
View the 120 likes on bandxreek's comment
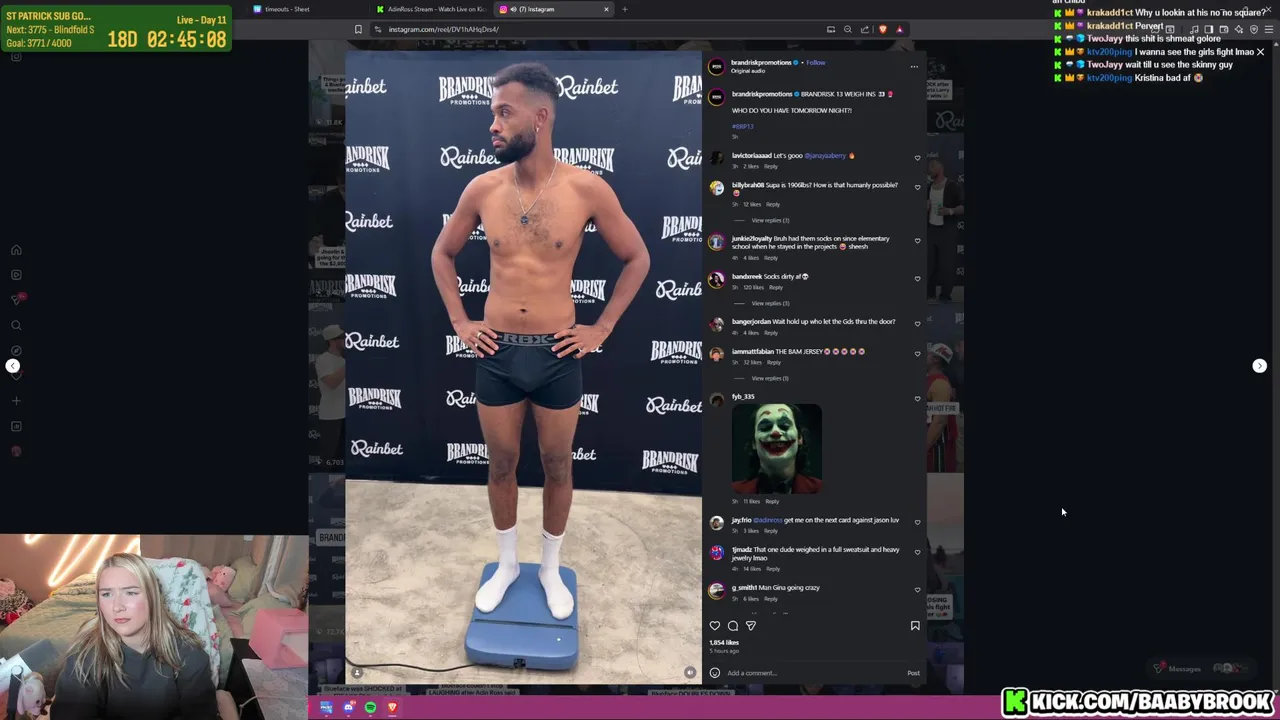click(753, 288)
